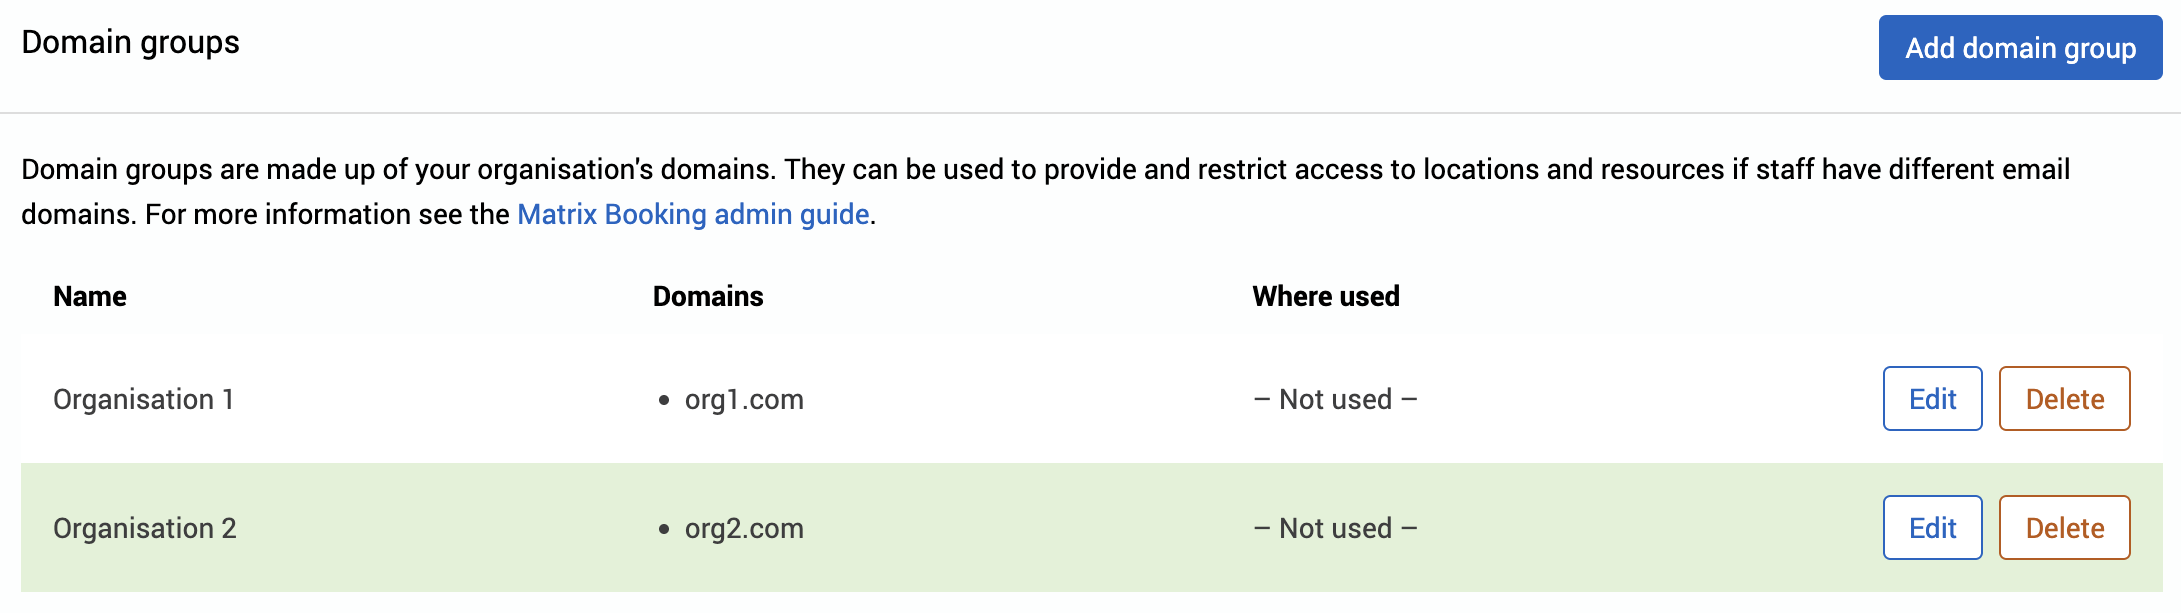The image size is (2181, 613).
Task: Click the Not used label for Organisation 1
Action: click(x=1335, y=398)
